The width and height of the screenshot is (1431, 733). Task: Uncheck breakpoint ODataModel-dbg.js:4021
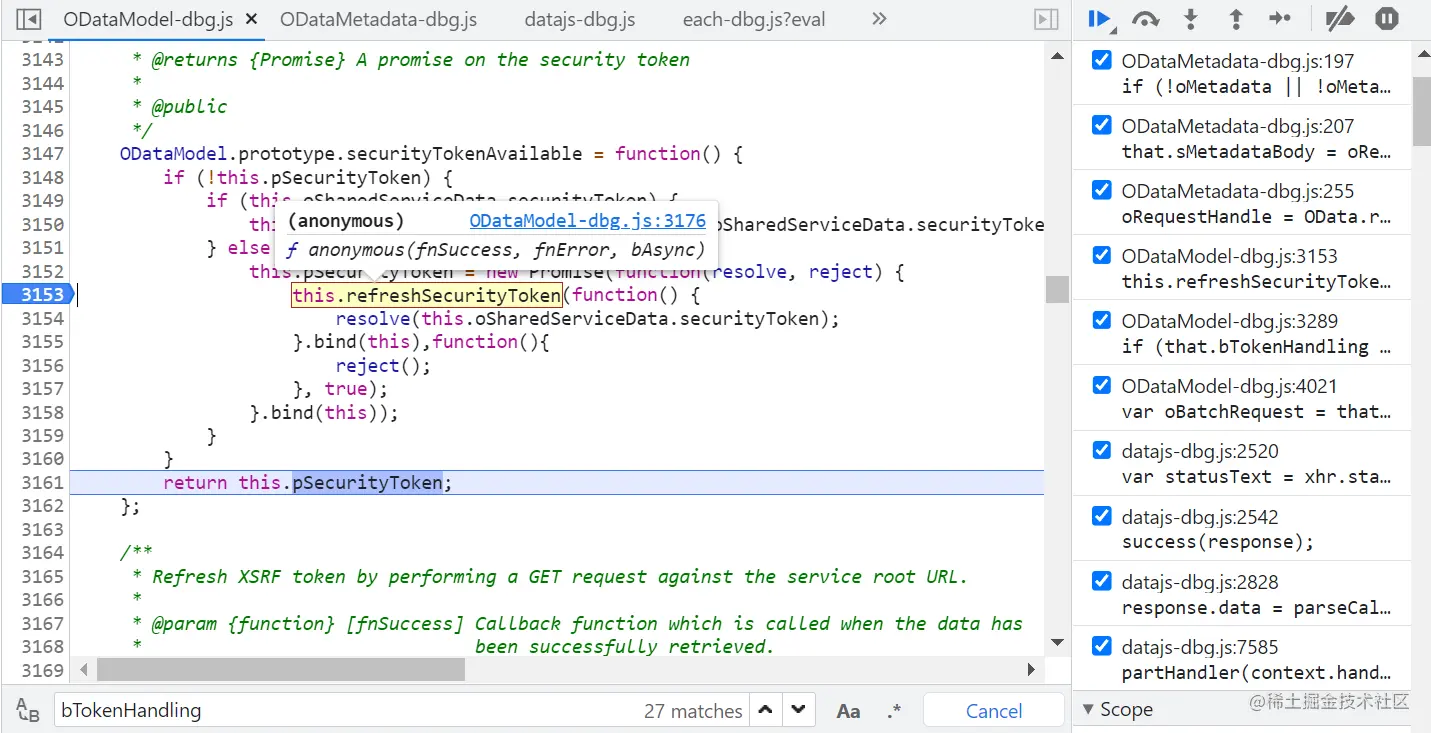(1101, 385)
